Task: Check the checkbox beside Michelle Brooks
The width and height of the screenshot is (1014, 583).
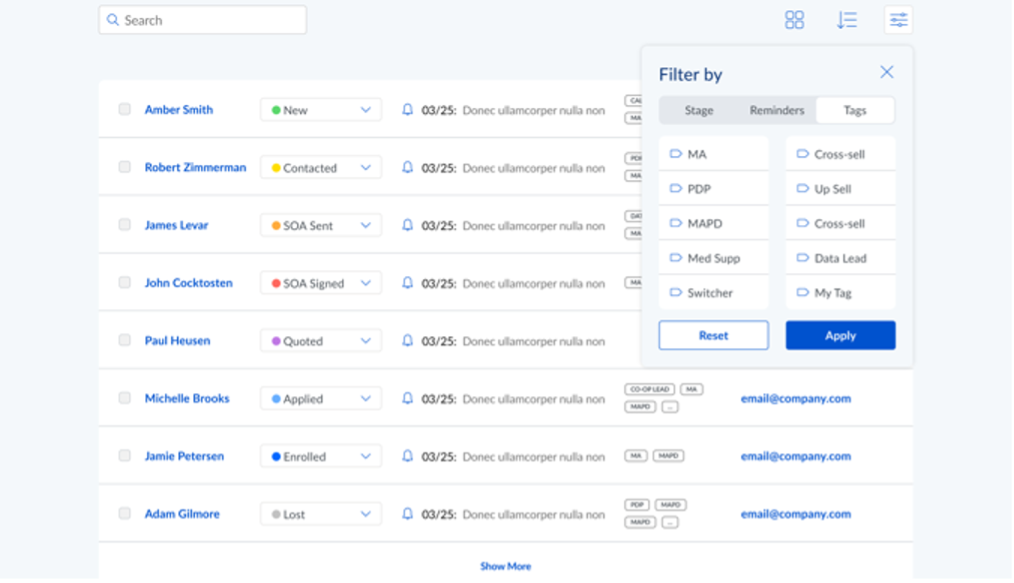Action: [124, 397]
